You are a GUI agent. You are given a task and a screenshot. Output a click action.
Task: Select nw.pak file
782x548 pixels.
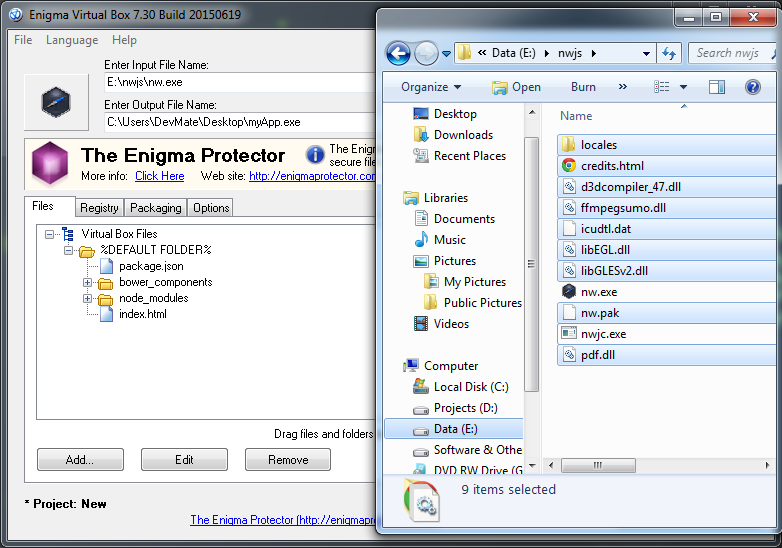tap(667, 313)
